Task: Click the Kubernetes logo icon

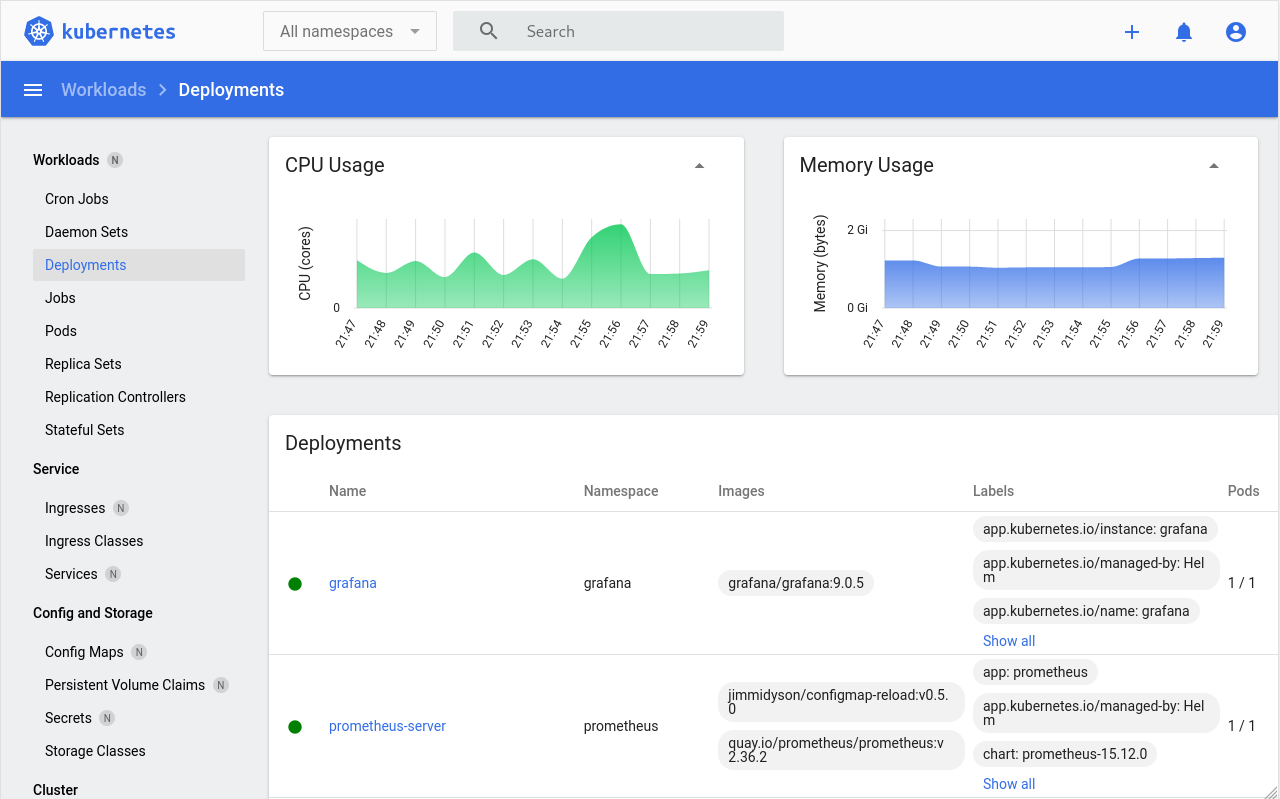Action: tap(38, 31)
